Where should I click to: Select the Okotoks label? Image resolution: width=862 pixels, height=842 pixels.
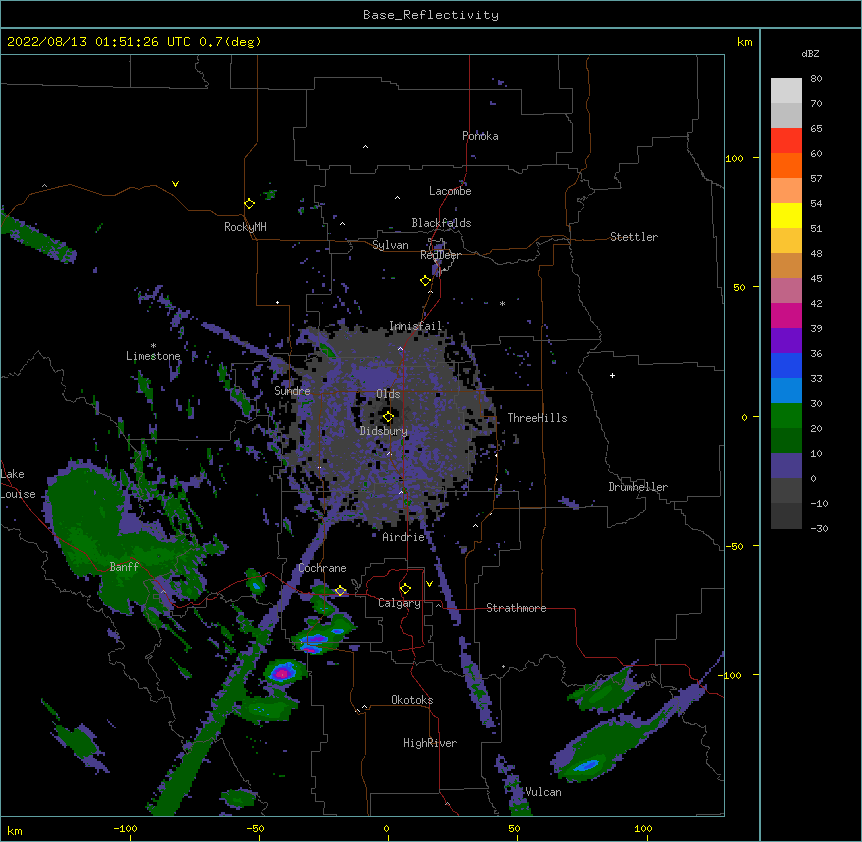(412, 700)
